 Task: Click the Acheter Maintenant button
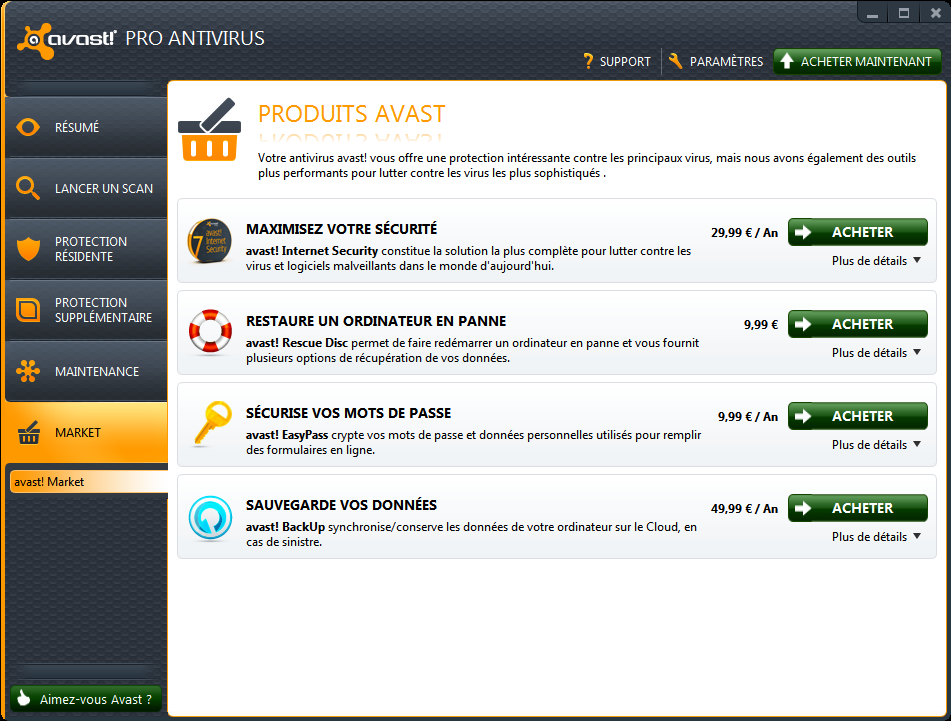tap(857, 61)
